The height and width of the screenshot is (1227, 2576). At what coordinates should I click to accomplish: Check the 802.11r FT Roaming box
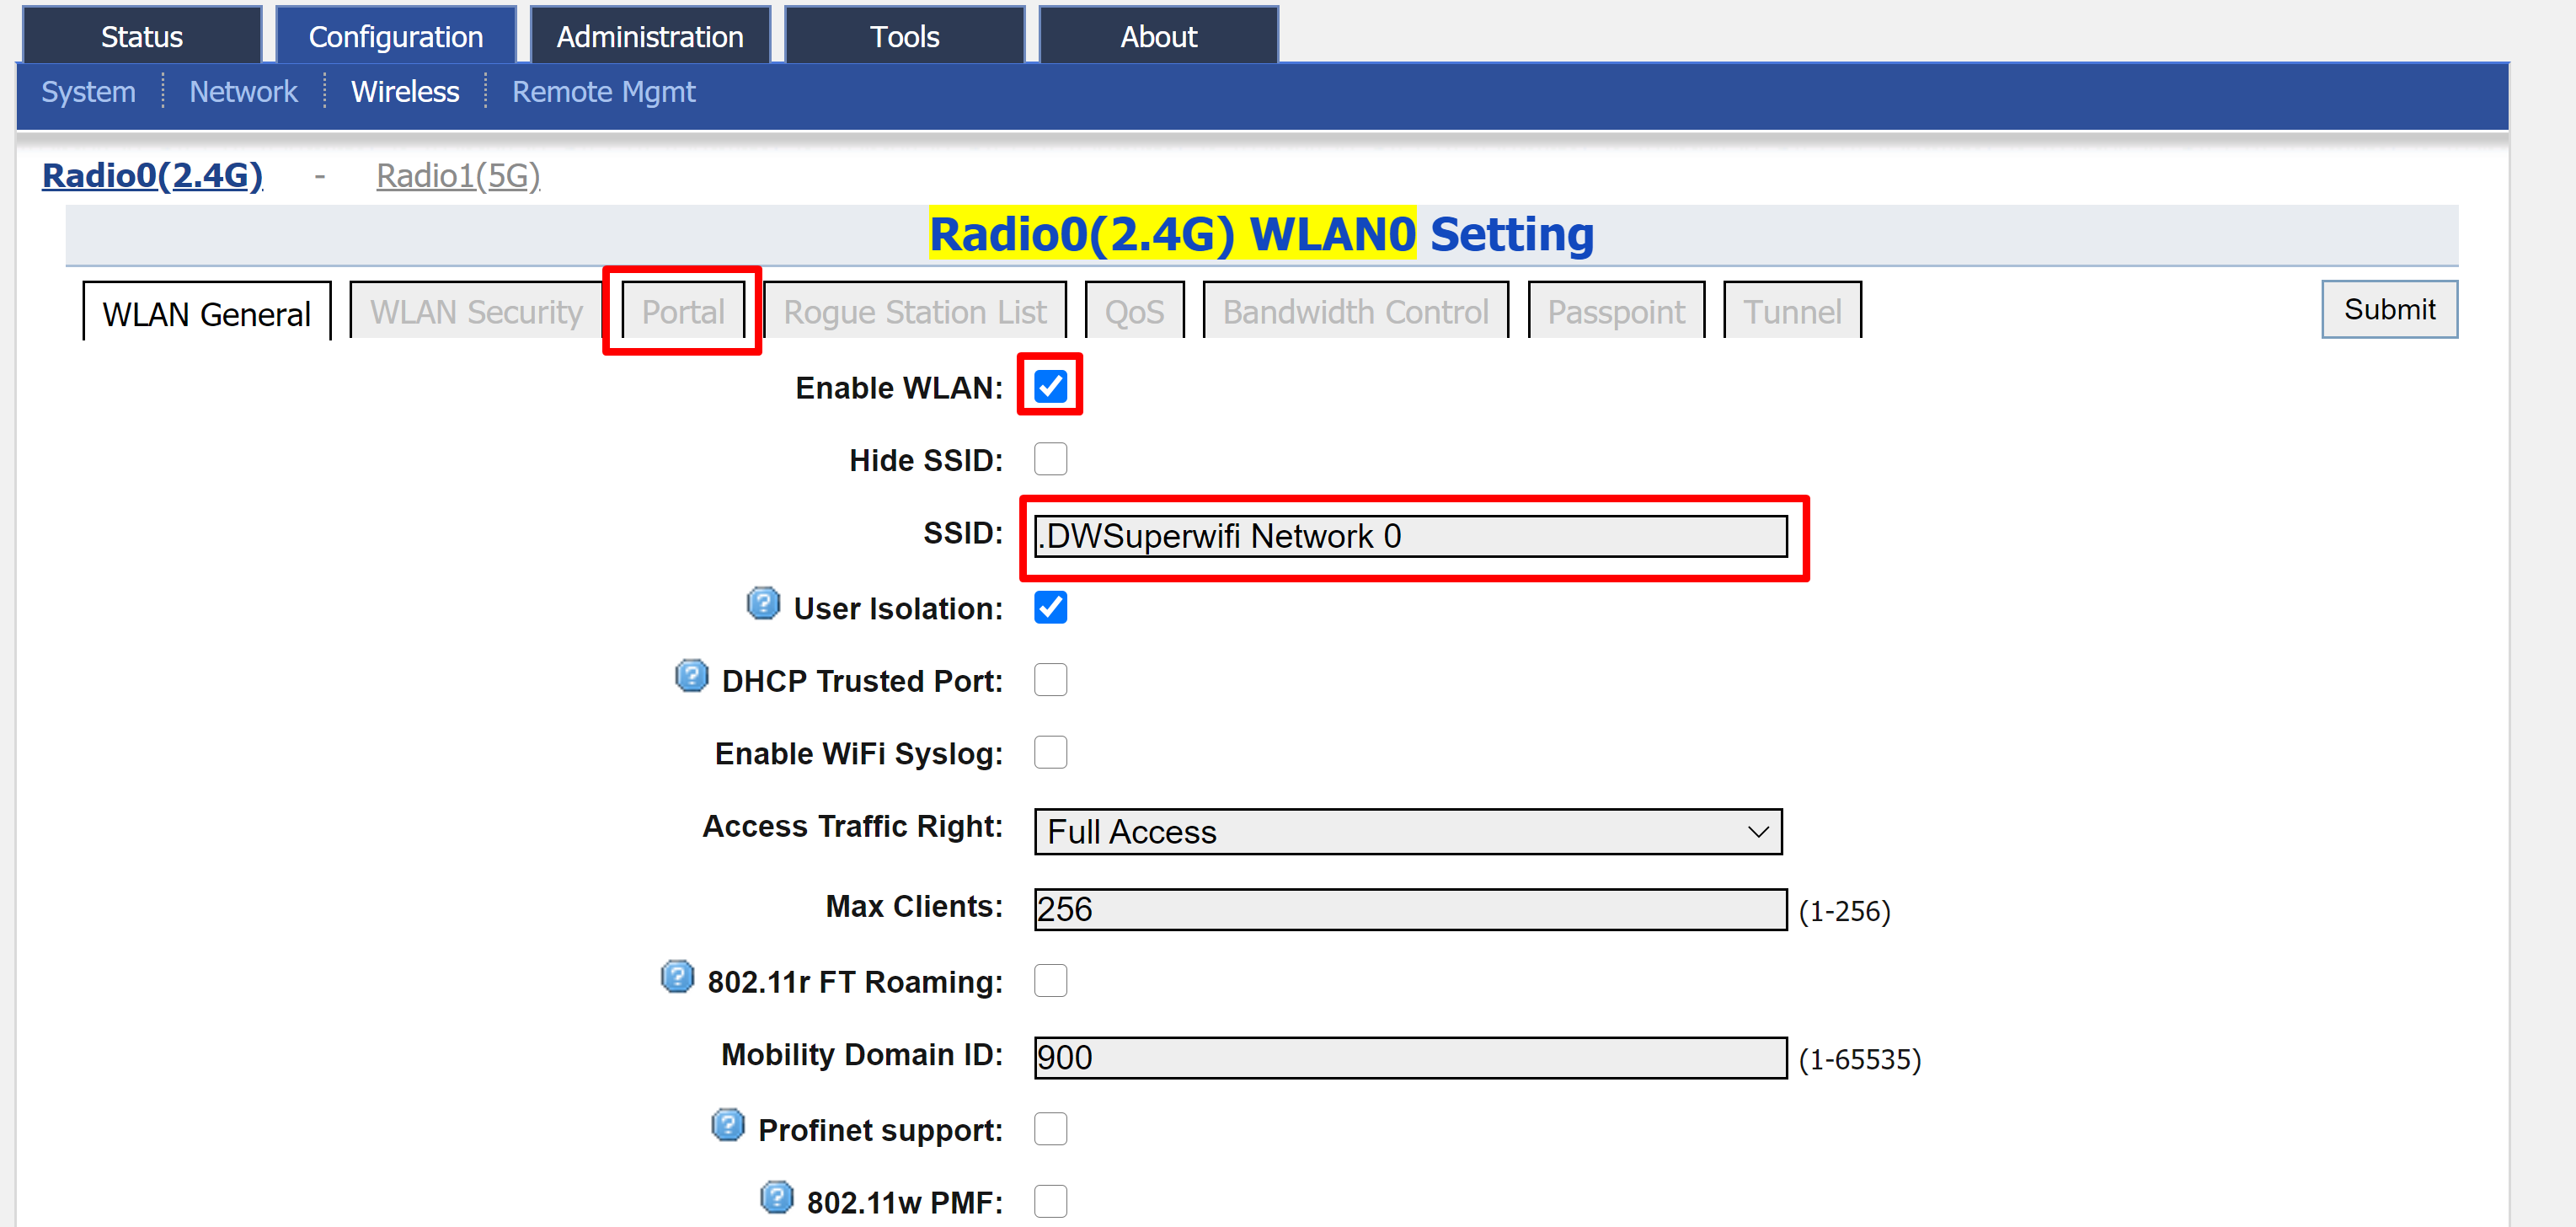click(1050, 980)
